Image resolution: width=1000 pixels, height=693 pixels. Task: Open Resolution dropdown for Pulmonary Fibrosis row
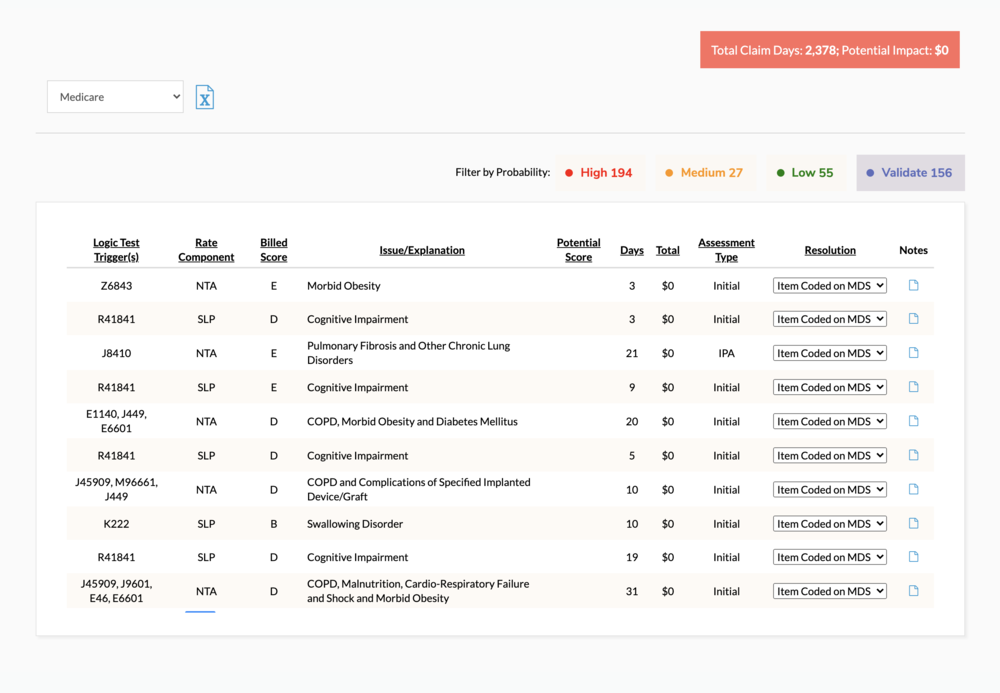tap(830, 353)
